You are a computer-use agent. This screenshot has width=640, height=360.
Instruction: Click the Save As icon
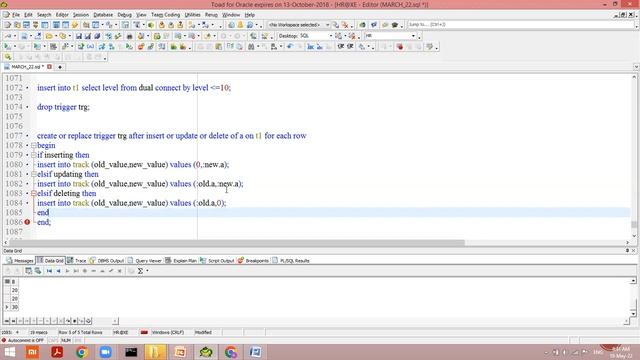[x=87, y=36]
